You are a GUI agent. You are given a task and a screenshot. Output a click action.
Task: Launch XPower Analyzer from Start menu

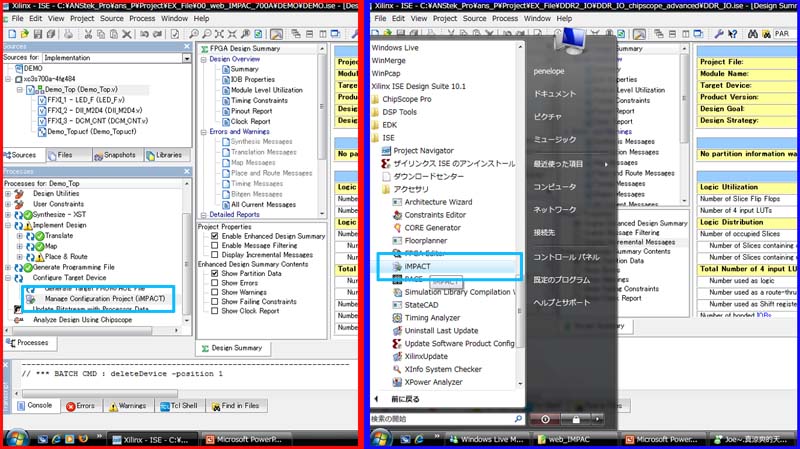(433, 382)
